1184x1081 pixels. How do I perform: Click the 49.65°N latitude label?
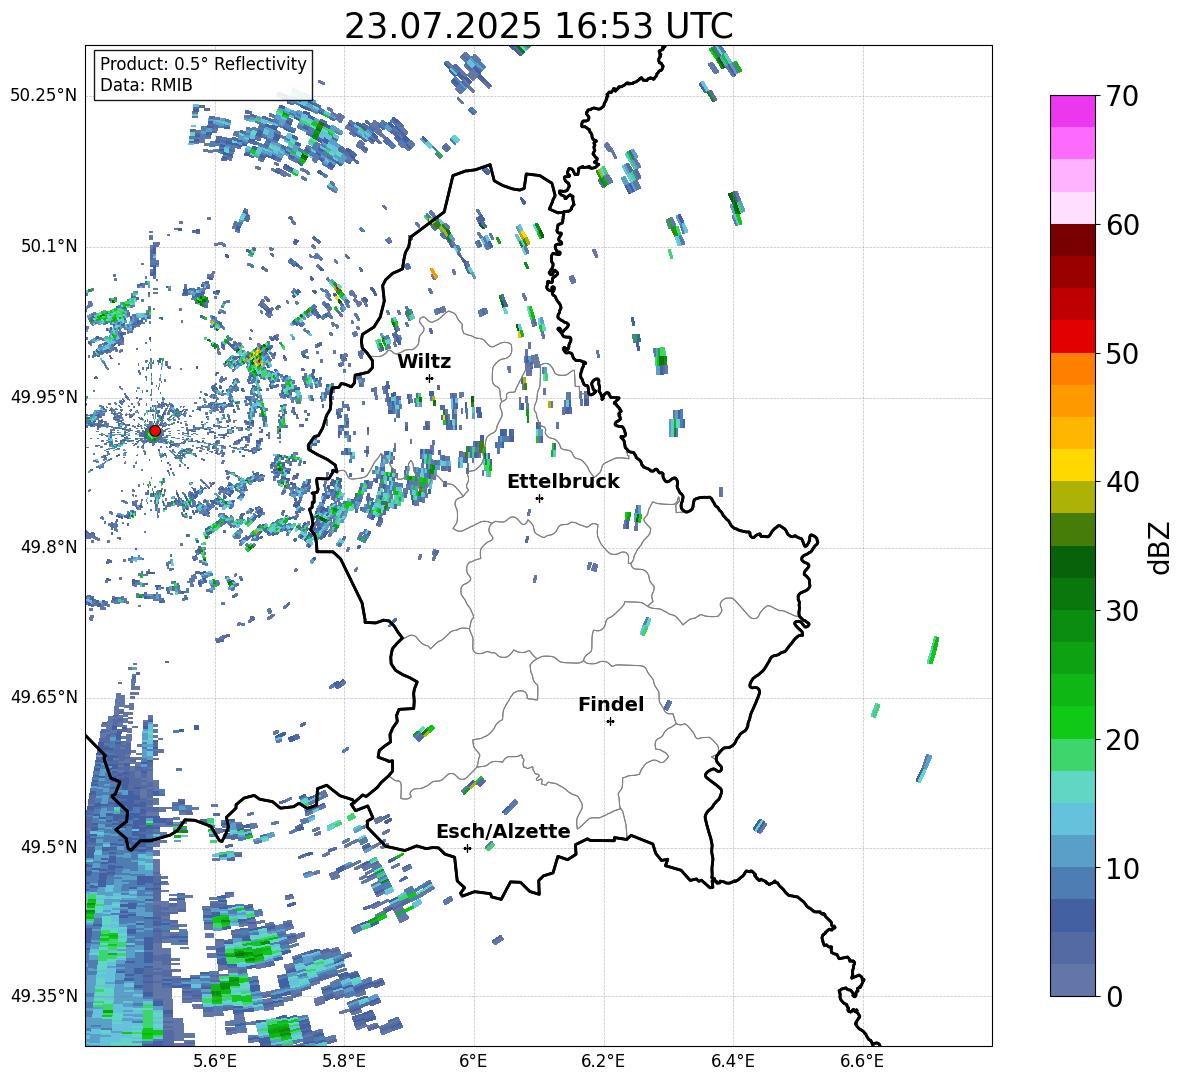coord(44,696)
